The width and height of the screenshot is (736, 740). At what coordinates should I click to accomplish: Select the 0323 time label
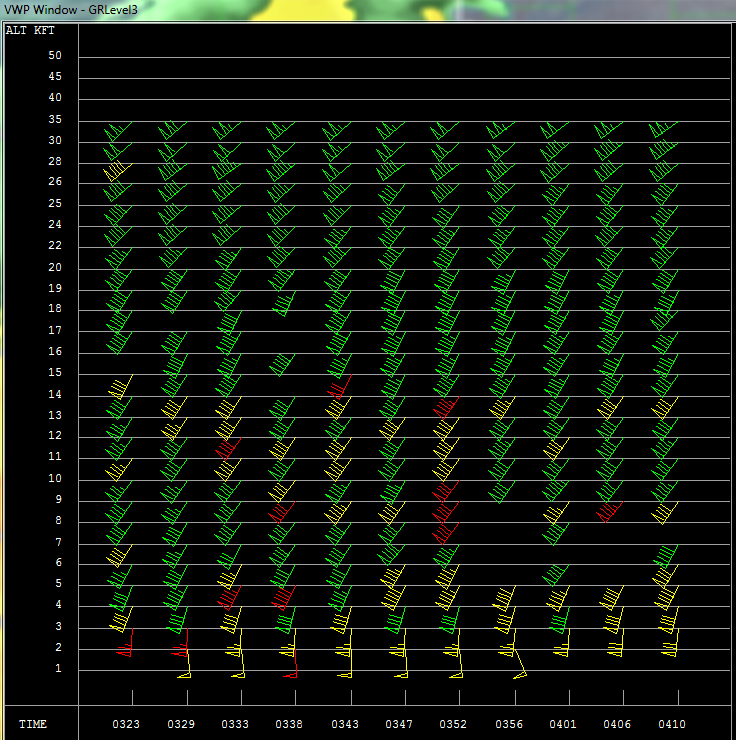point(126,724)
